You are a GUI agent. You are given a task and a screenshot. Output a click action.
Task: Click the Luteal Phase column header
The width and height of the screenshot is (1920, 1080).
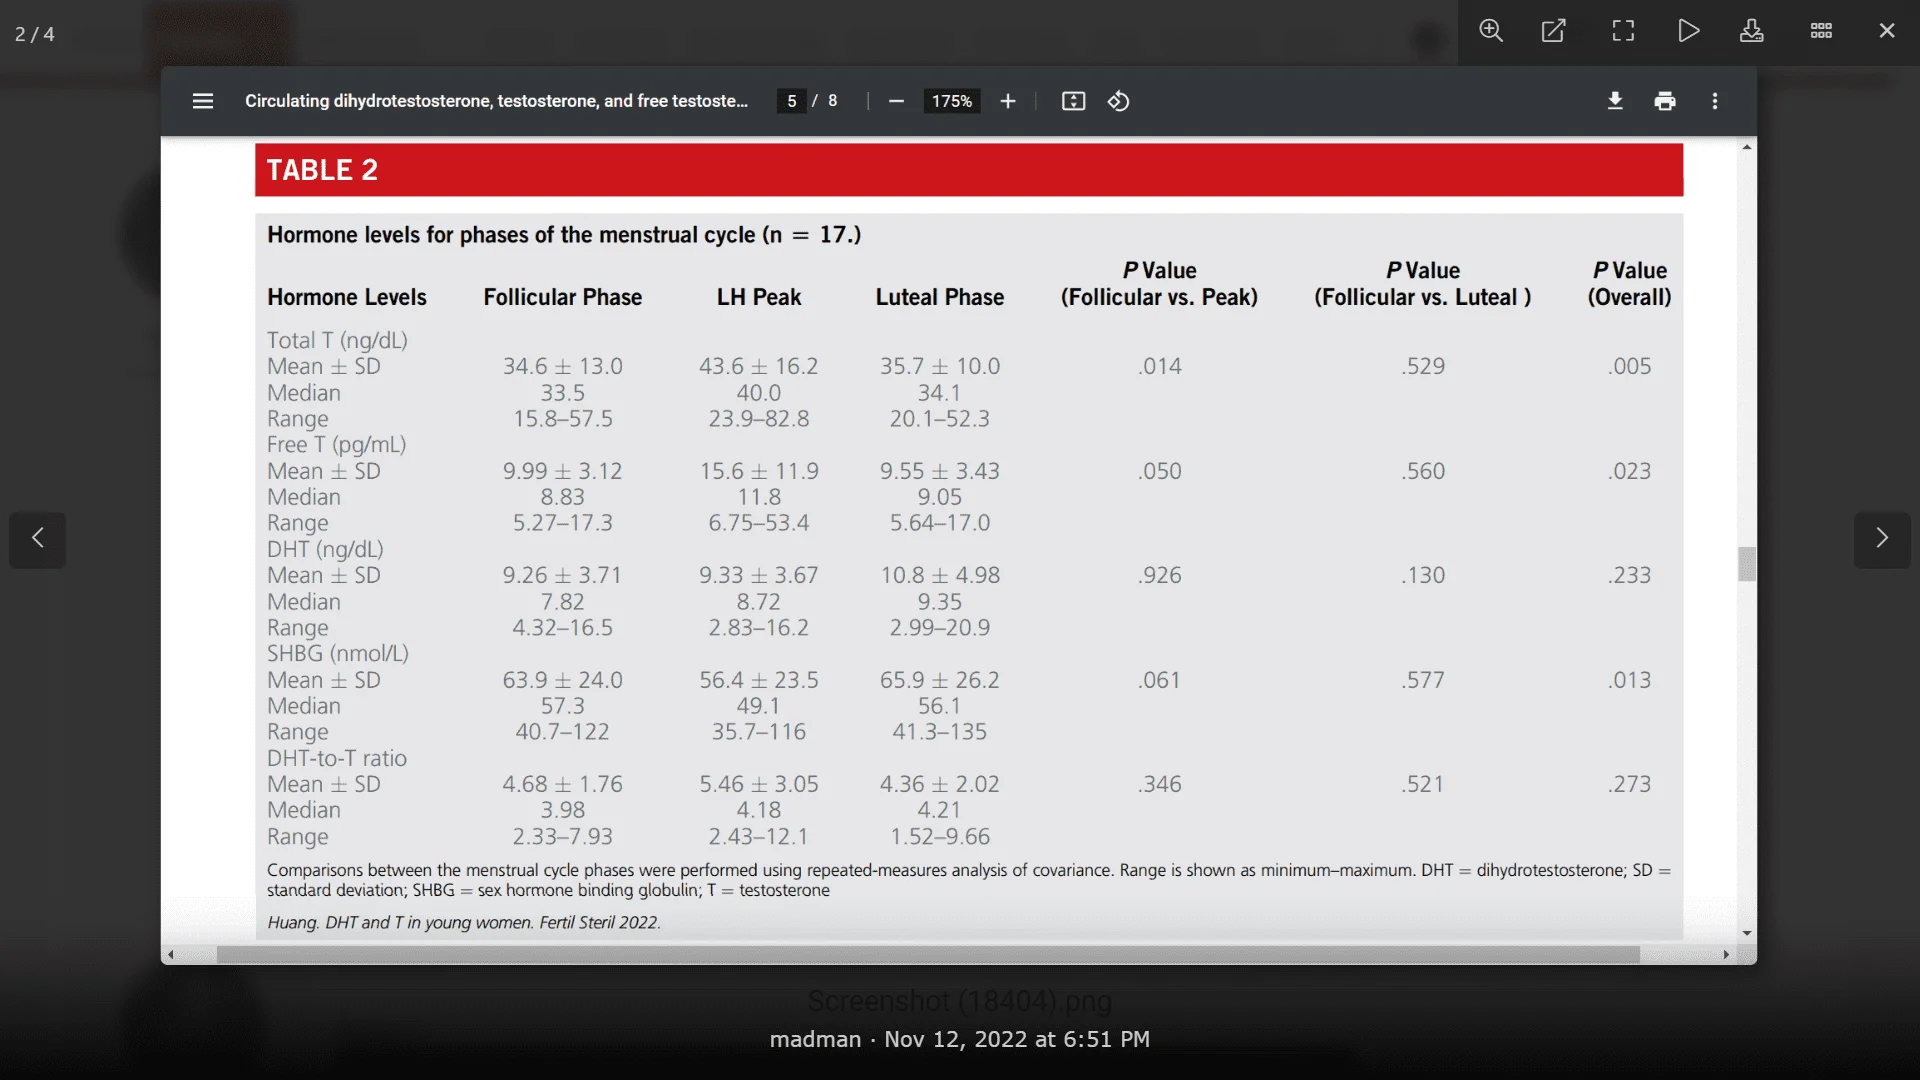click(940, 297)
